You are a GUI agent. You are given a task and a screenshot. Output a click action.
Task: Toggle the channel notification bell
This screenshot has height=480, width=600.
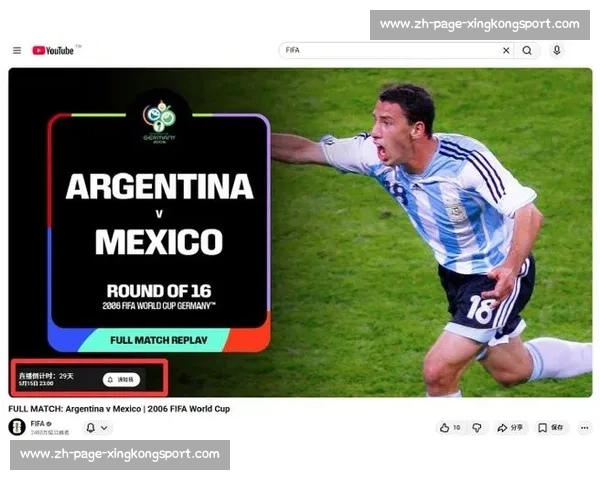(x=91, y=428)
